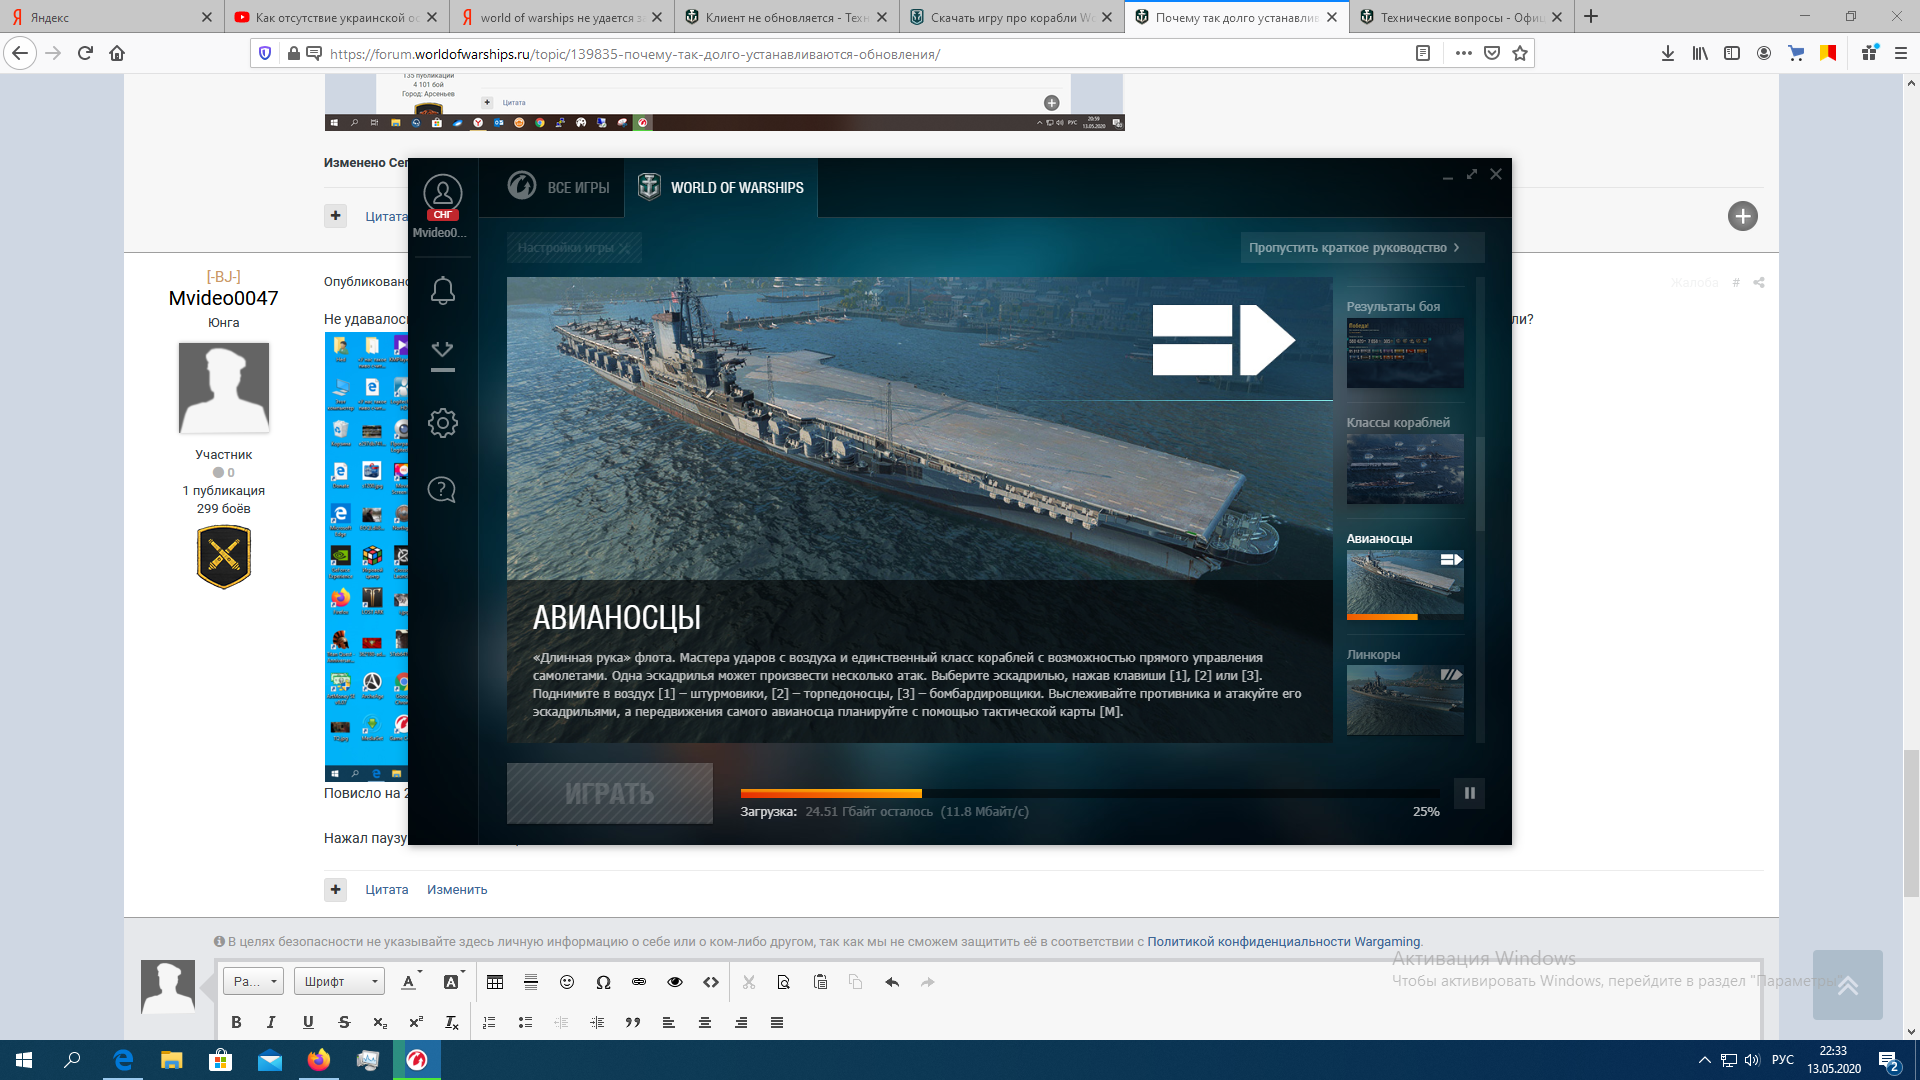Screen dimensions: 1920x1080
Task: Toggle subscript formatting
Action: tap(380, 1022)
